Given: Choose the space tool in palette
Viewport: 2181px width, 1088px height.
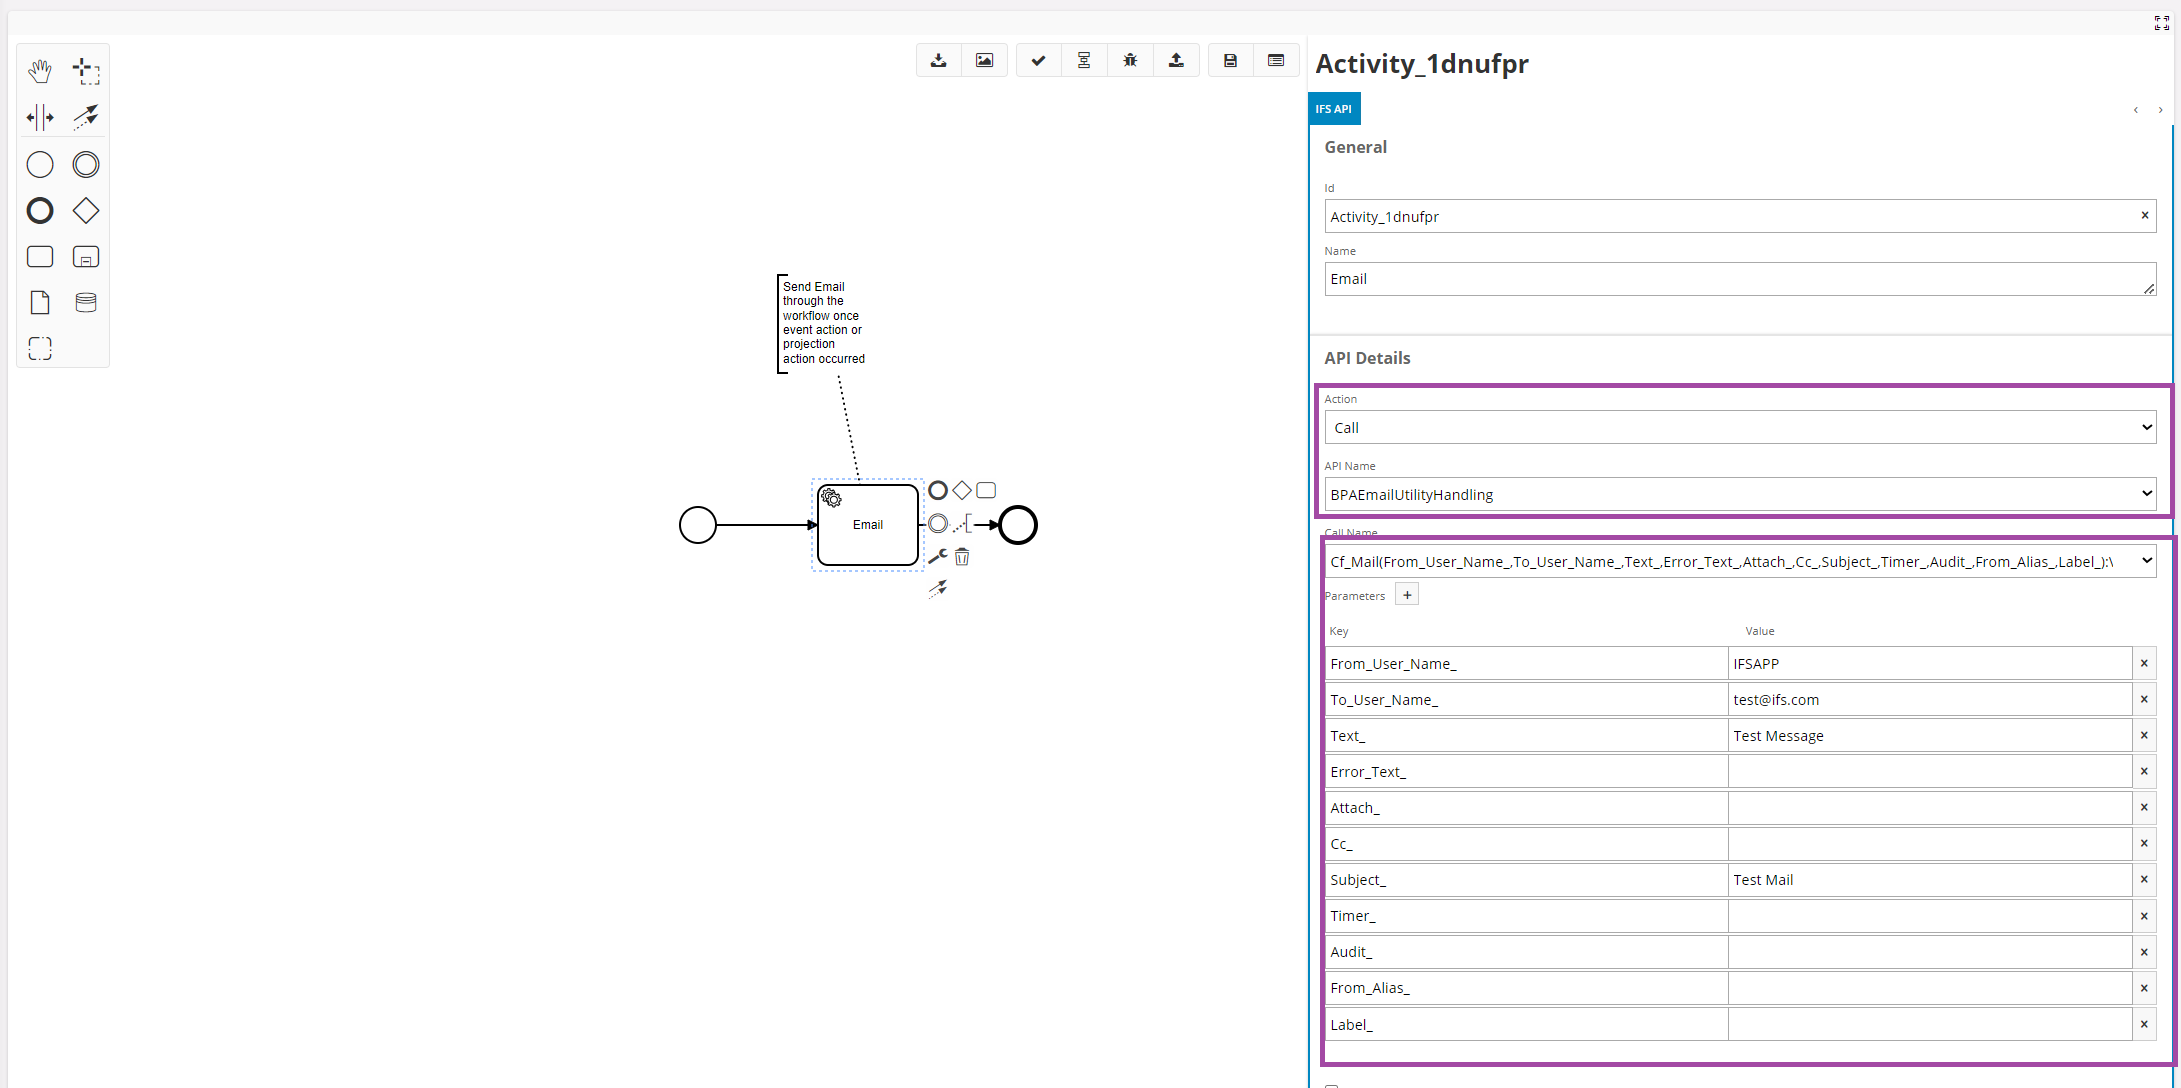Looking at the screenshot, I should pos(40,117).
